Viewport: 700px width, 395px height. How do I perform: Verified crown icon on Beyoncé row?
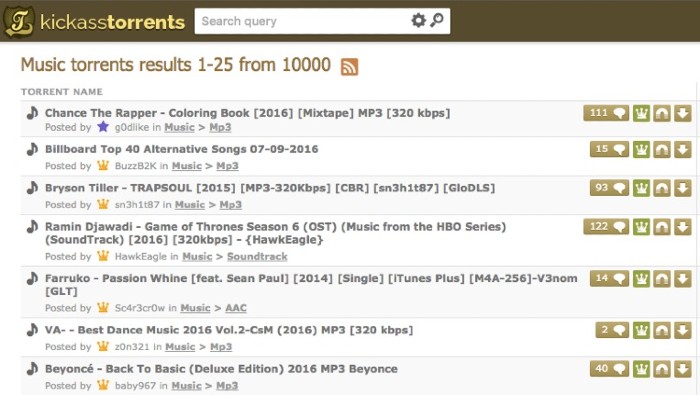(641, 369)
